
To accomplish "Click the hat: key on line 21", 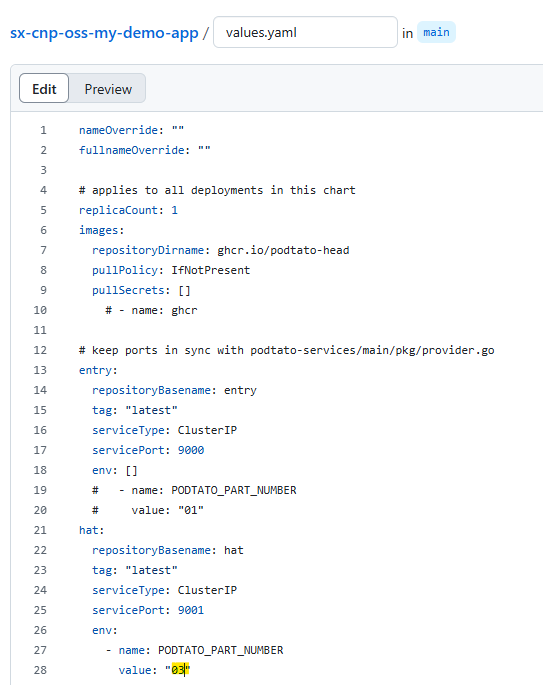I will point(91,530).
